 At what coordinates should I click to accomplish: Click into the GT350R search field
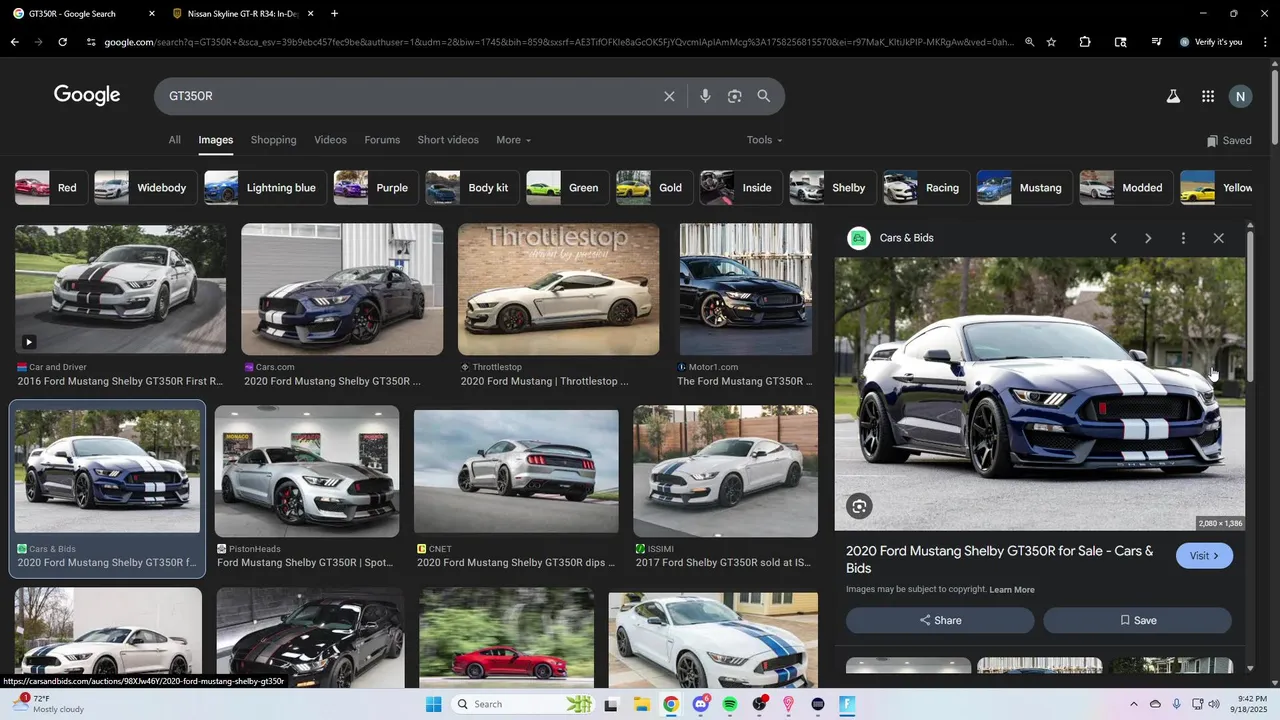[x=410, y=96]
